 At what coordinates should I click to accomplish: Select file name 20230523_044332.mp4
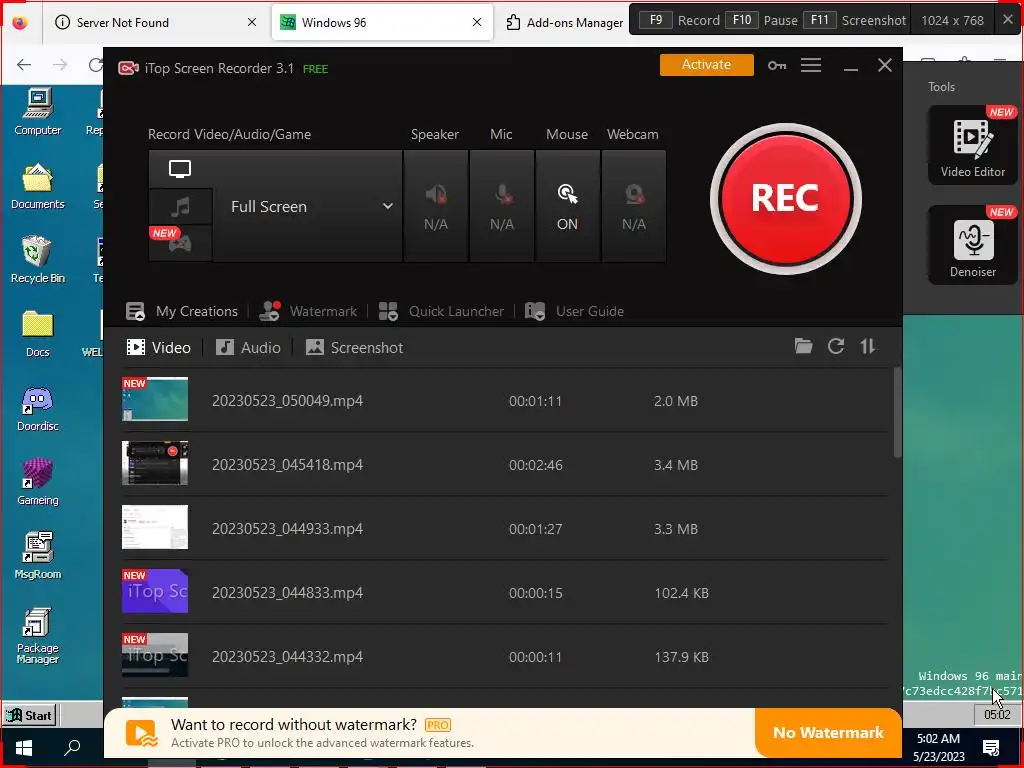[287, 657]
